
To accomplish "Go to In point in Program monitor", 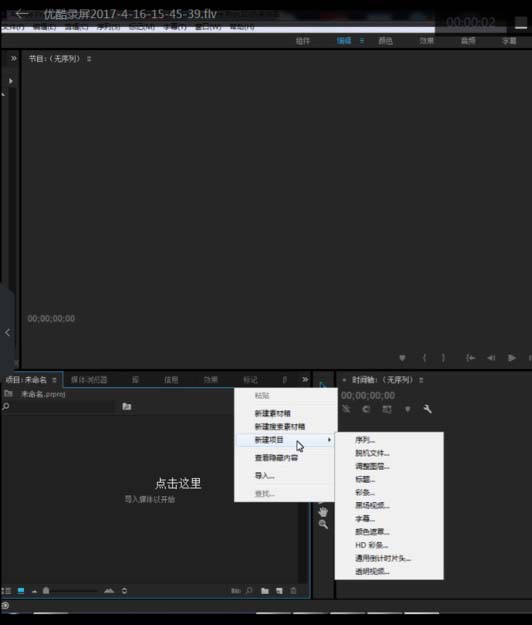I will [x=471, y=358].
